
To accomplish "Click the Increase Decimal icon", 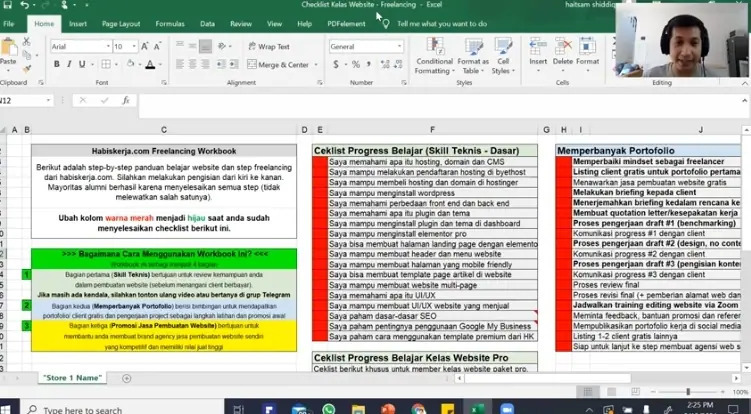I will pyautogui.click(x=385, y=64).
